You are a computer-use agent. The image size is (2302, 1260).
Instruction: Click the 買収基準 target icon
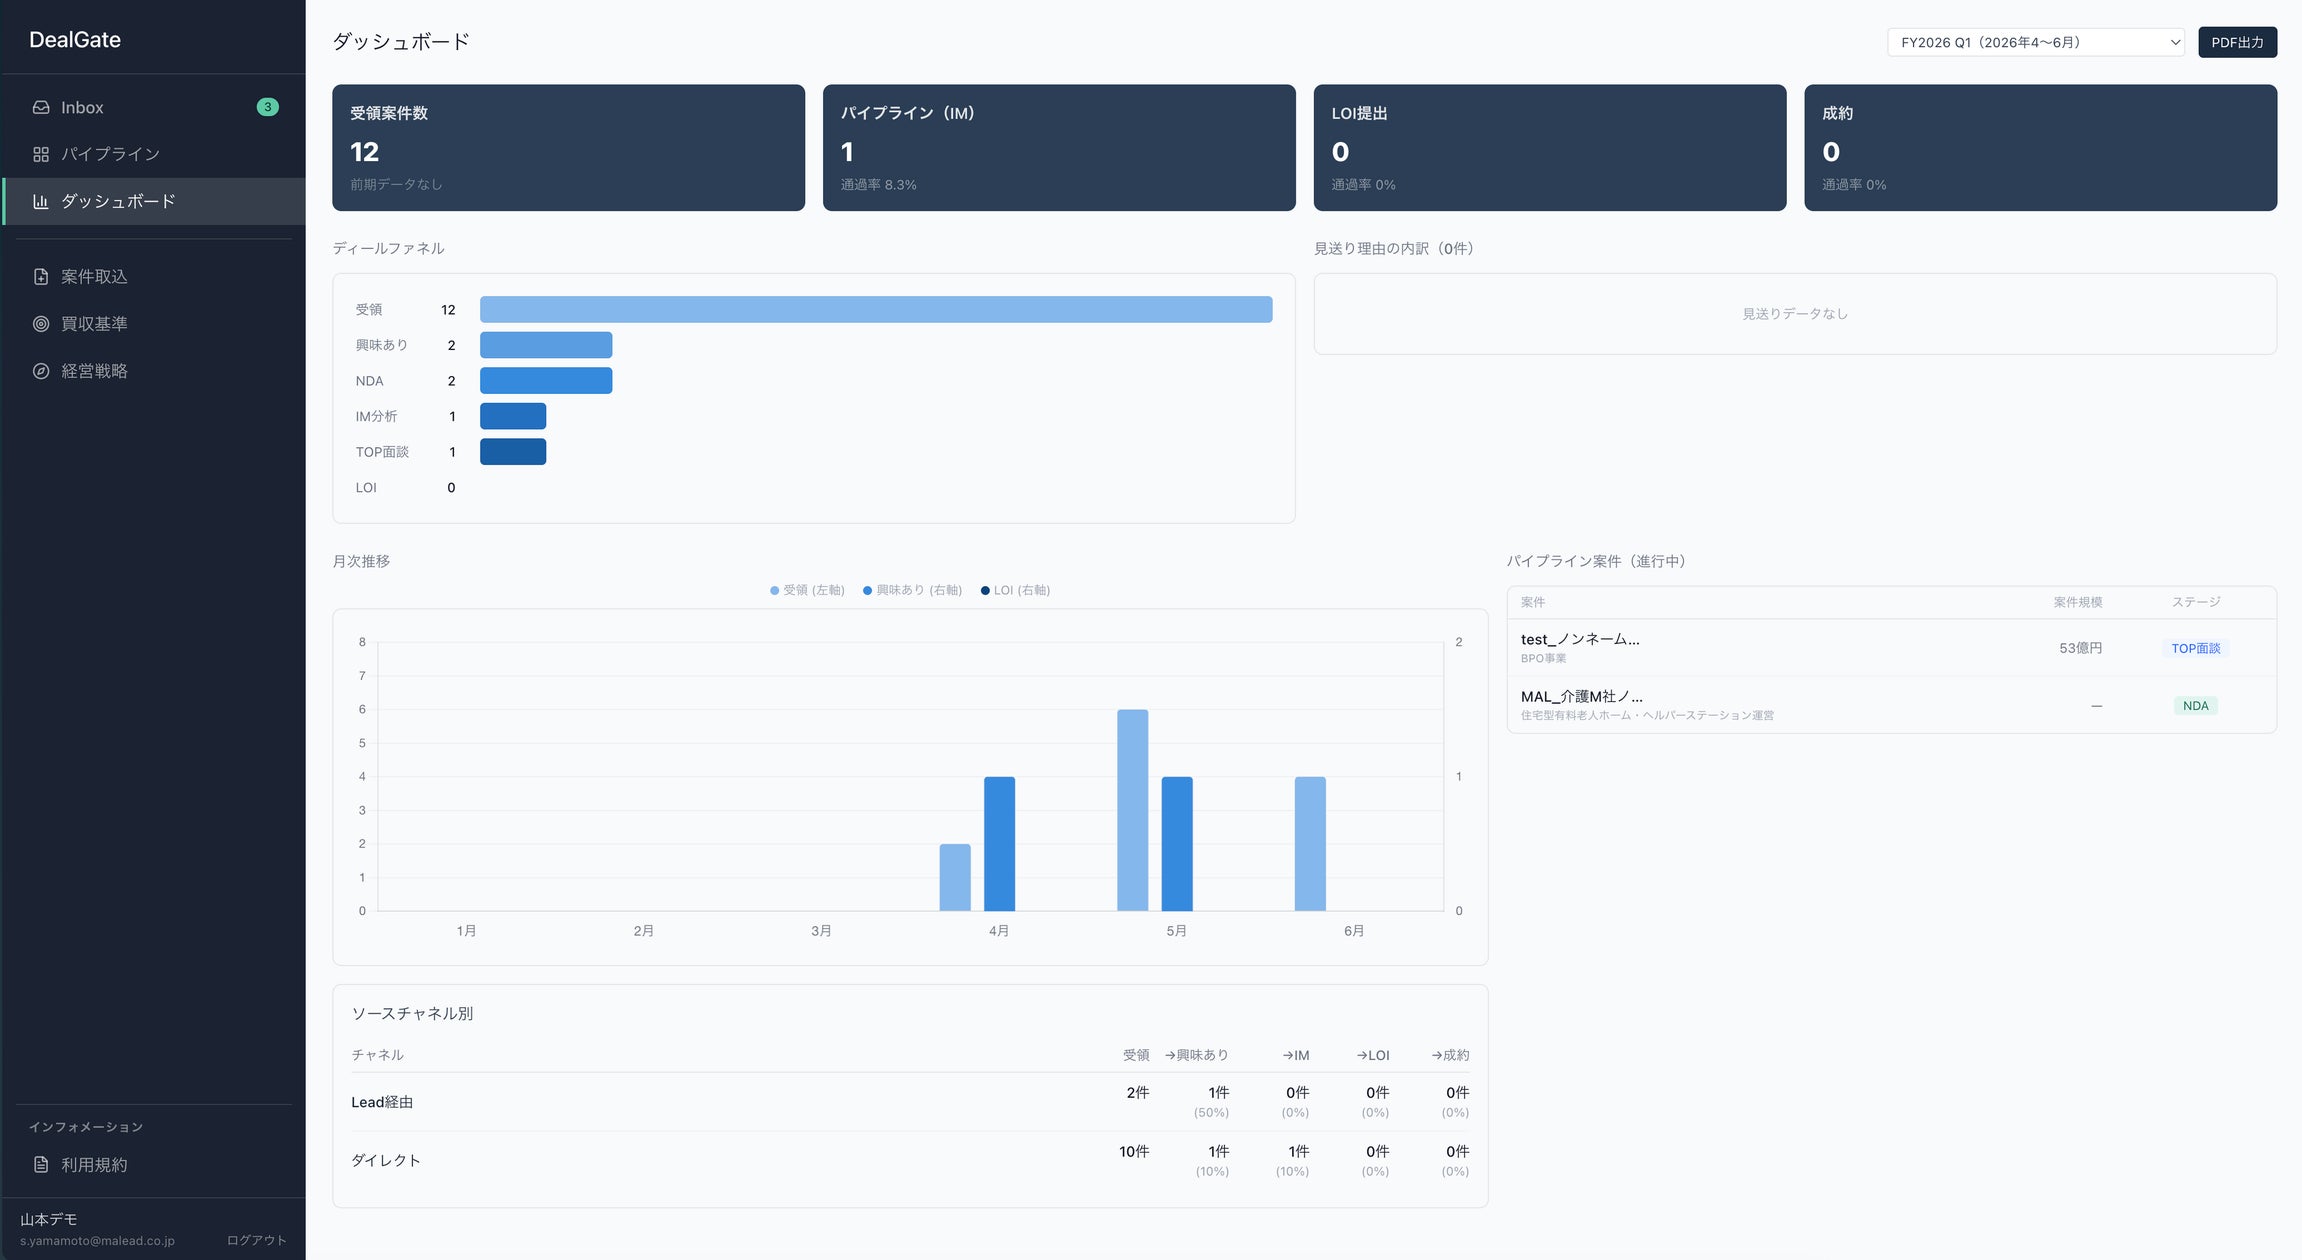click(41, 324)
